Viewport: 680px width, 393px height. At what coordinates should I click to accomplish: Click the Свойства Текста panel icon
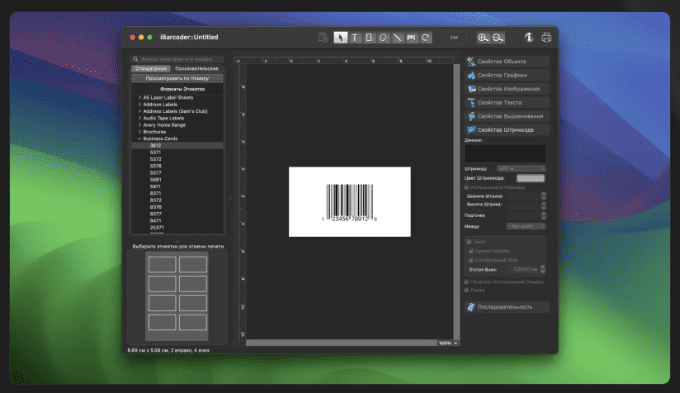(471, 103)
